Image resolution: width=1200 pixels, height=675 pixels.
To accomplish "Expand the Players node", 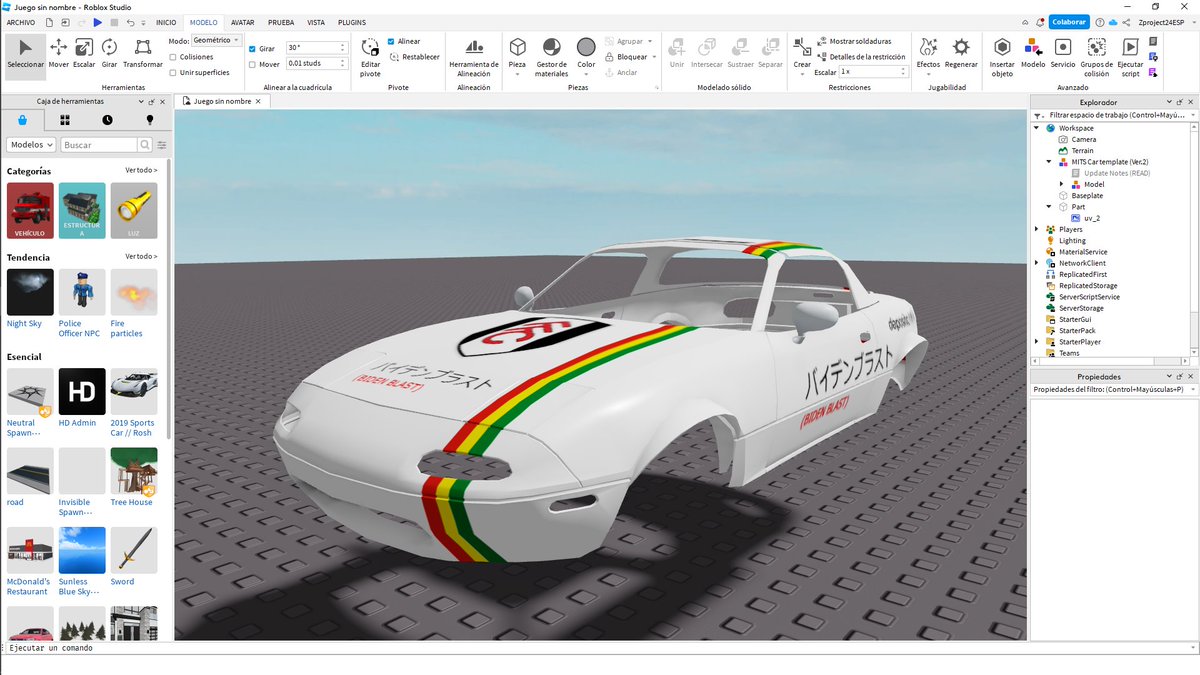I will (1037, 229).
